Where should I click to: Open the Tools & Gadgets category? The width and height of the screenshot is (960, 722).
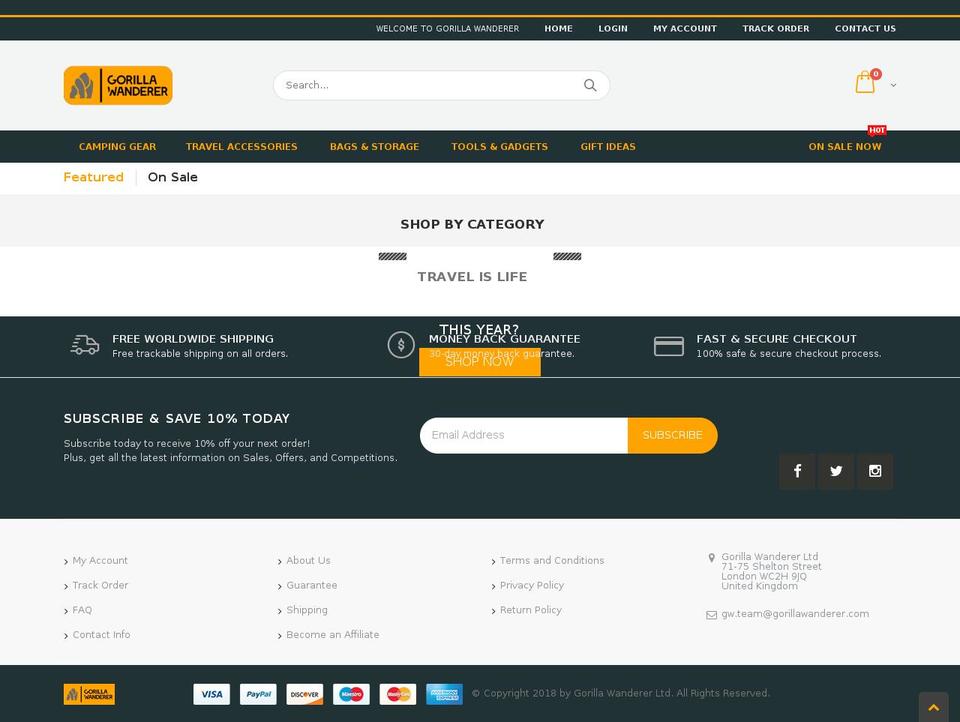500,146
